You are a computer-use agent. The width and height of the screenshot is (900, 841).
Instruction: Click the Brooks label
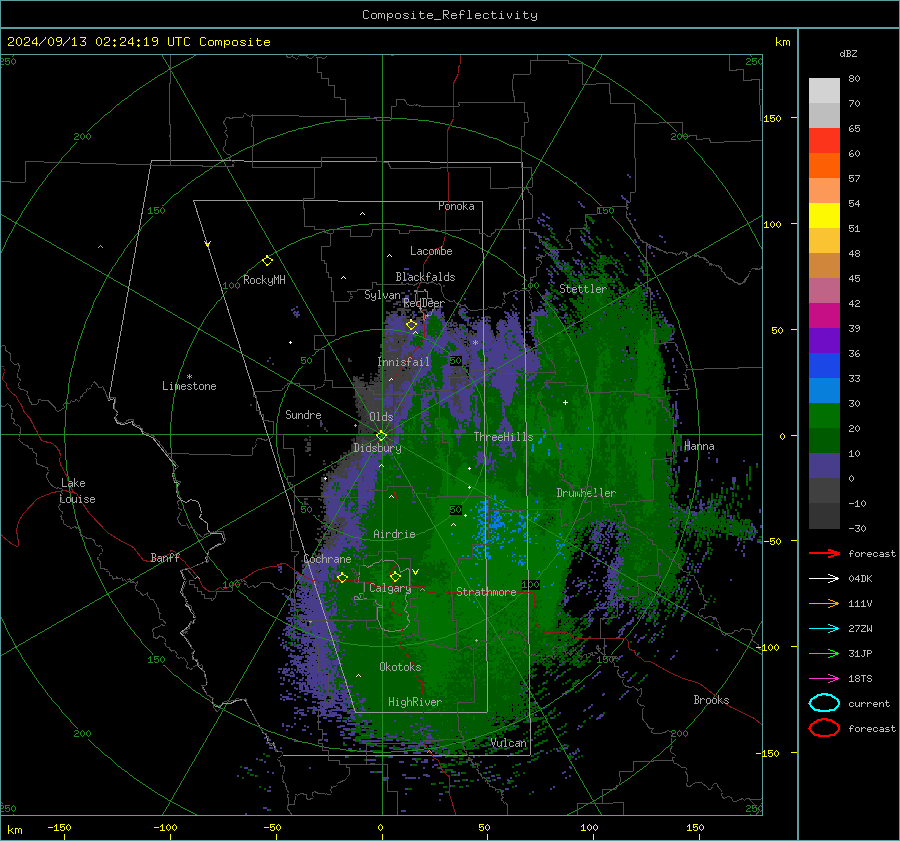[x=711, y=700]
